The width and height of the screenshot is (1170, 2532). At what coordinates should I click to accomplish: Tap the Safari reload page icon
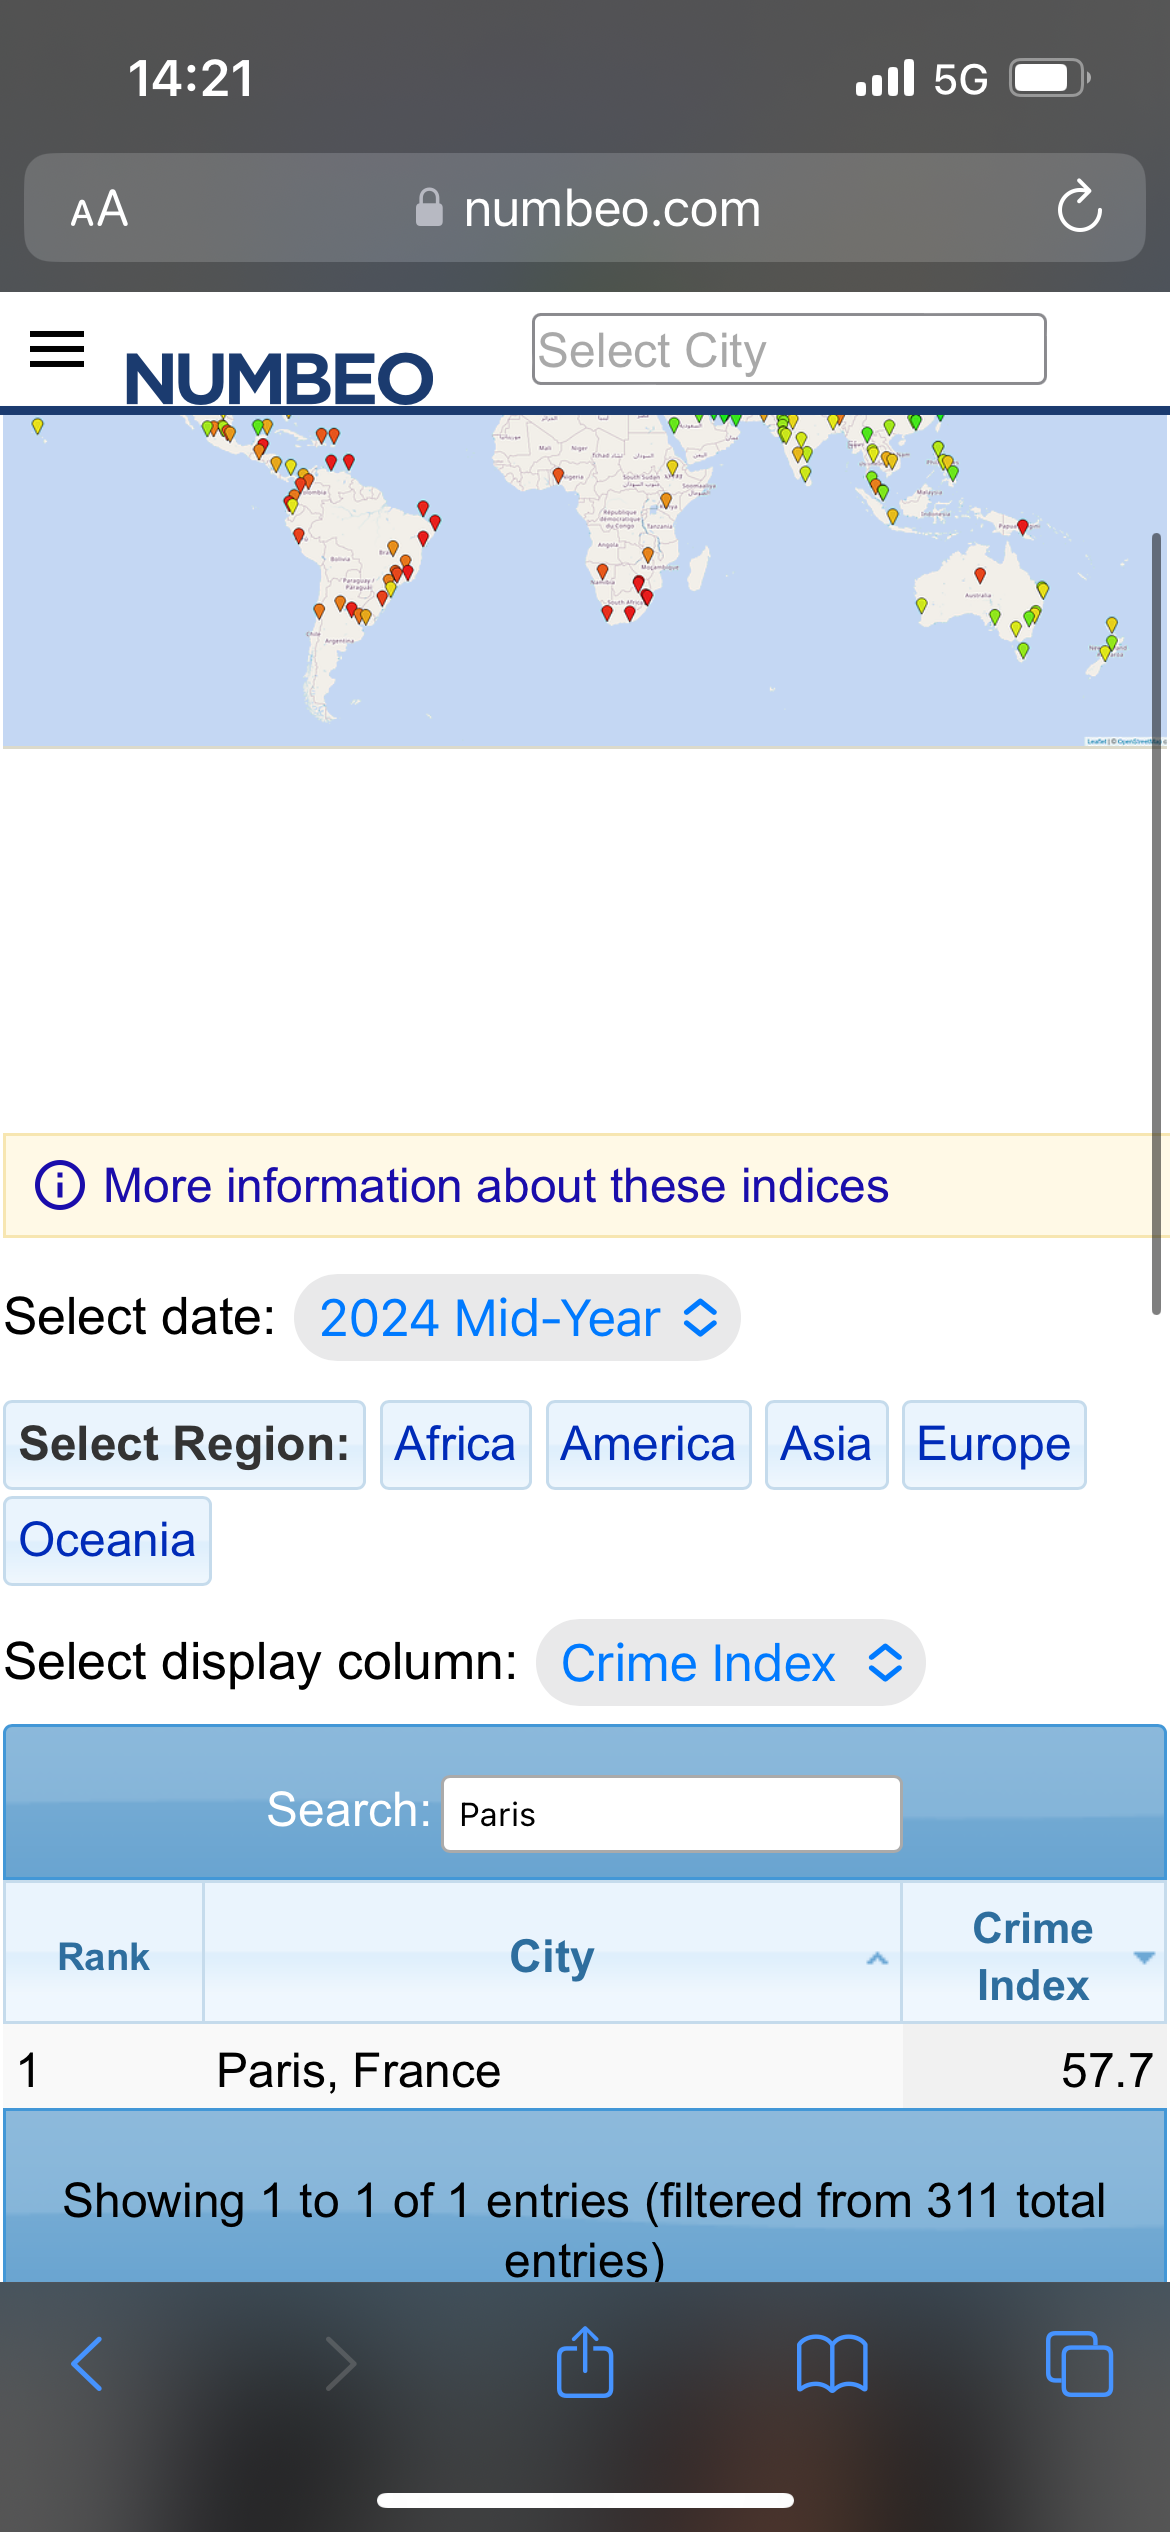[1079, 208]
